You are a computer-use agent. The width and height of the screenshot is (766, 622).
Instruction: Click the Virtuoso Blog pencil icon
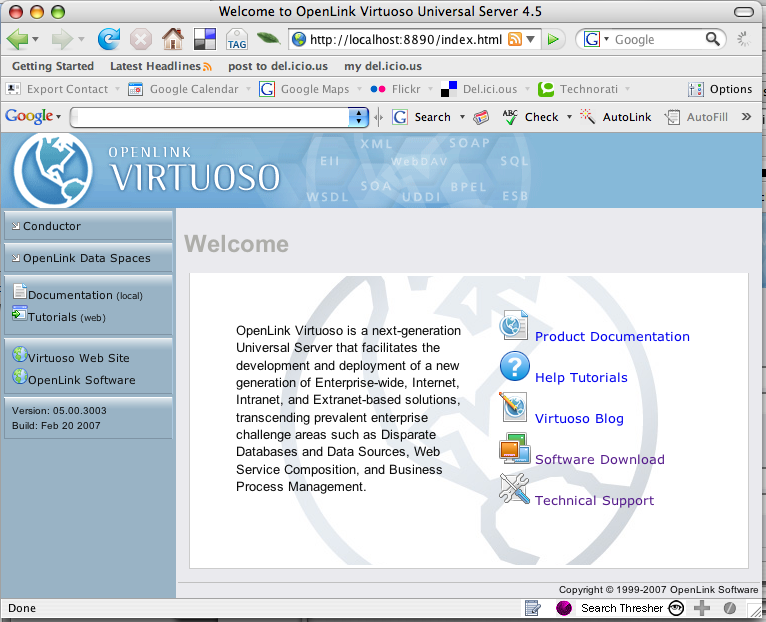[x=513, y=407]
